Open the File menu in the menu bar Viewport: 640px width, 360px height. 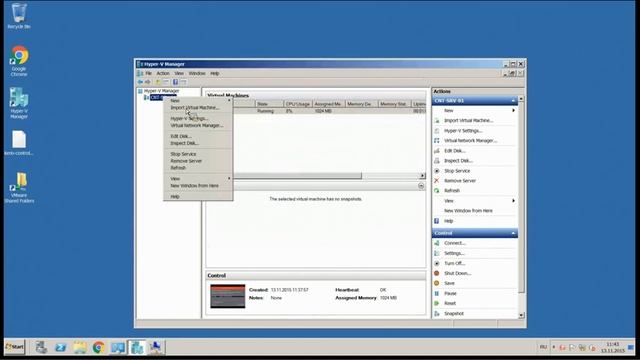coord(149,73)
